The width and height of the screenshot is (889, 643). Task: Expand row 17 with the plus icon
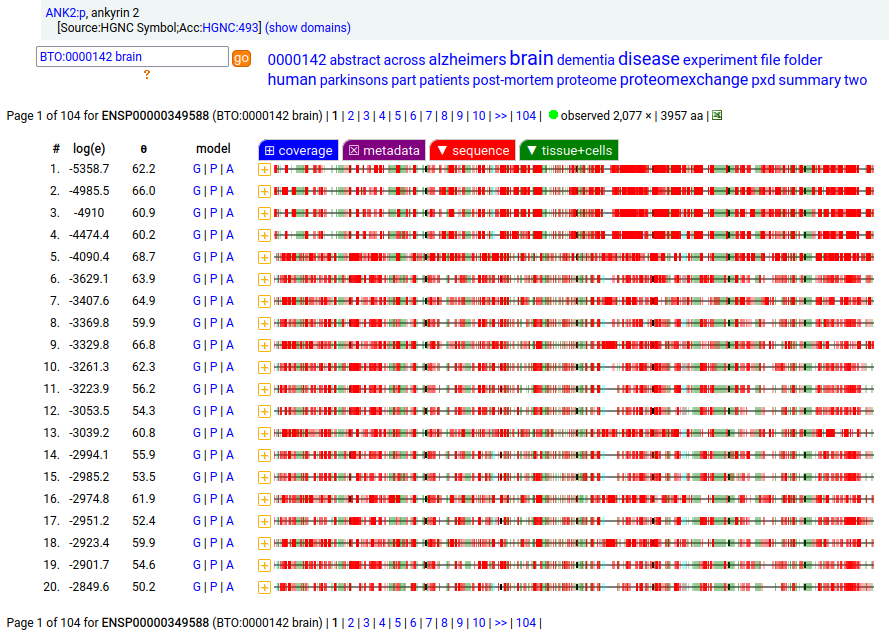click(264, 522)
